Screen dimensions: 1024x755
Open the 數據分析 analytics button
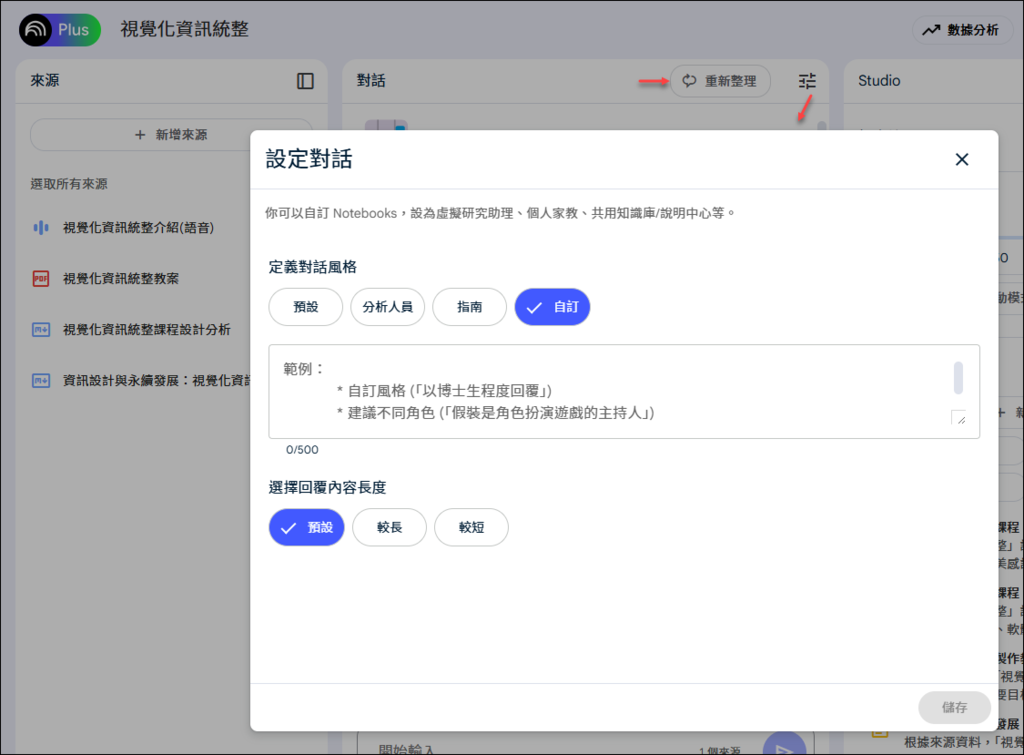click(x=961, y=30)
